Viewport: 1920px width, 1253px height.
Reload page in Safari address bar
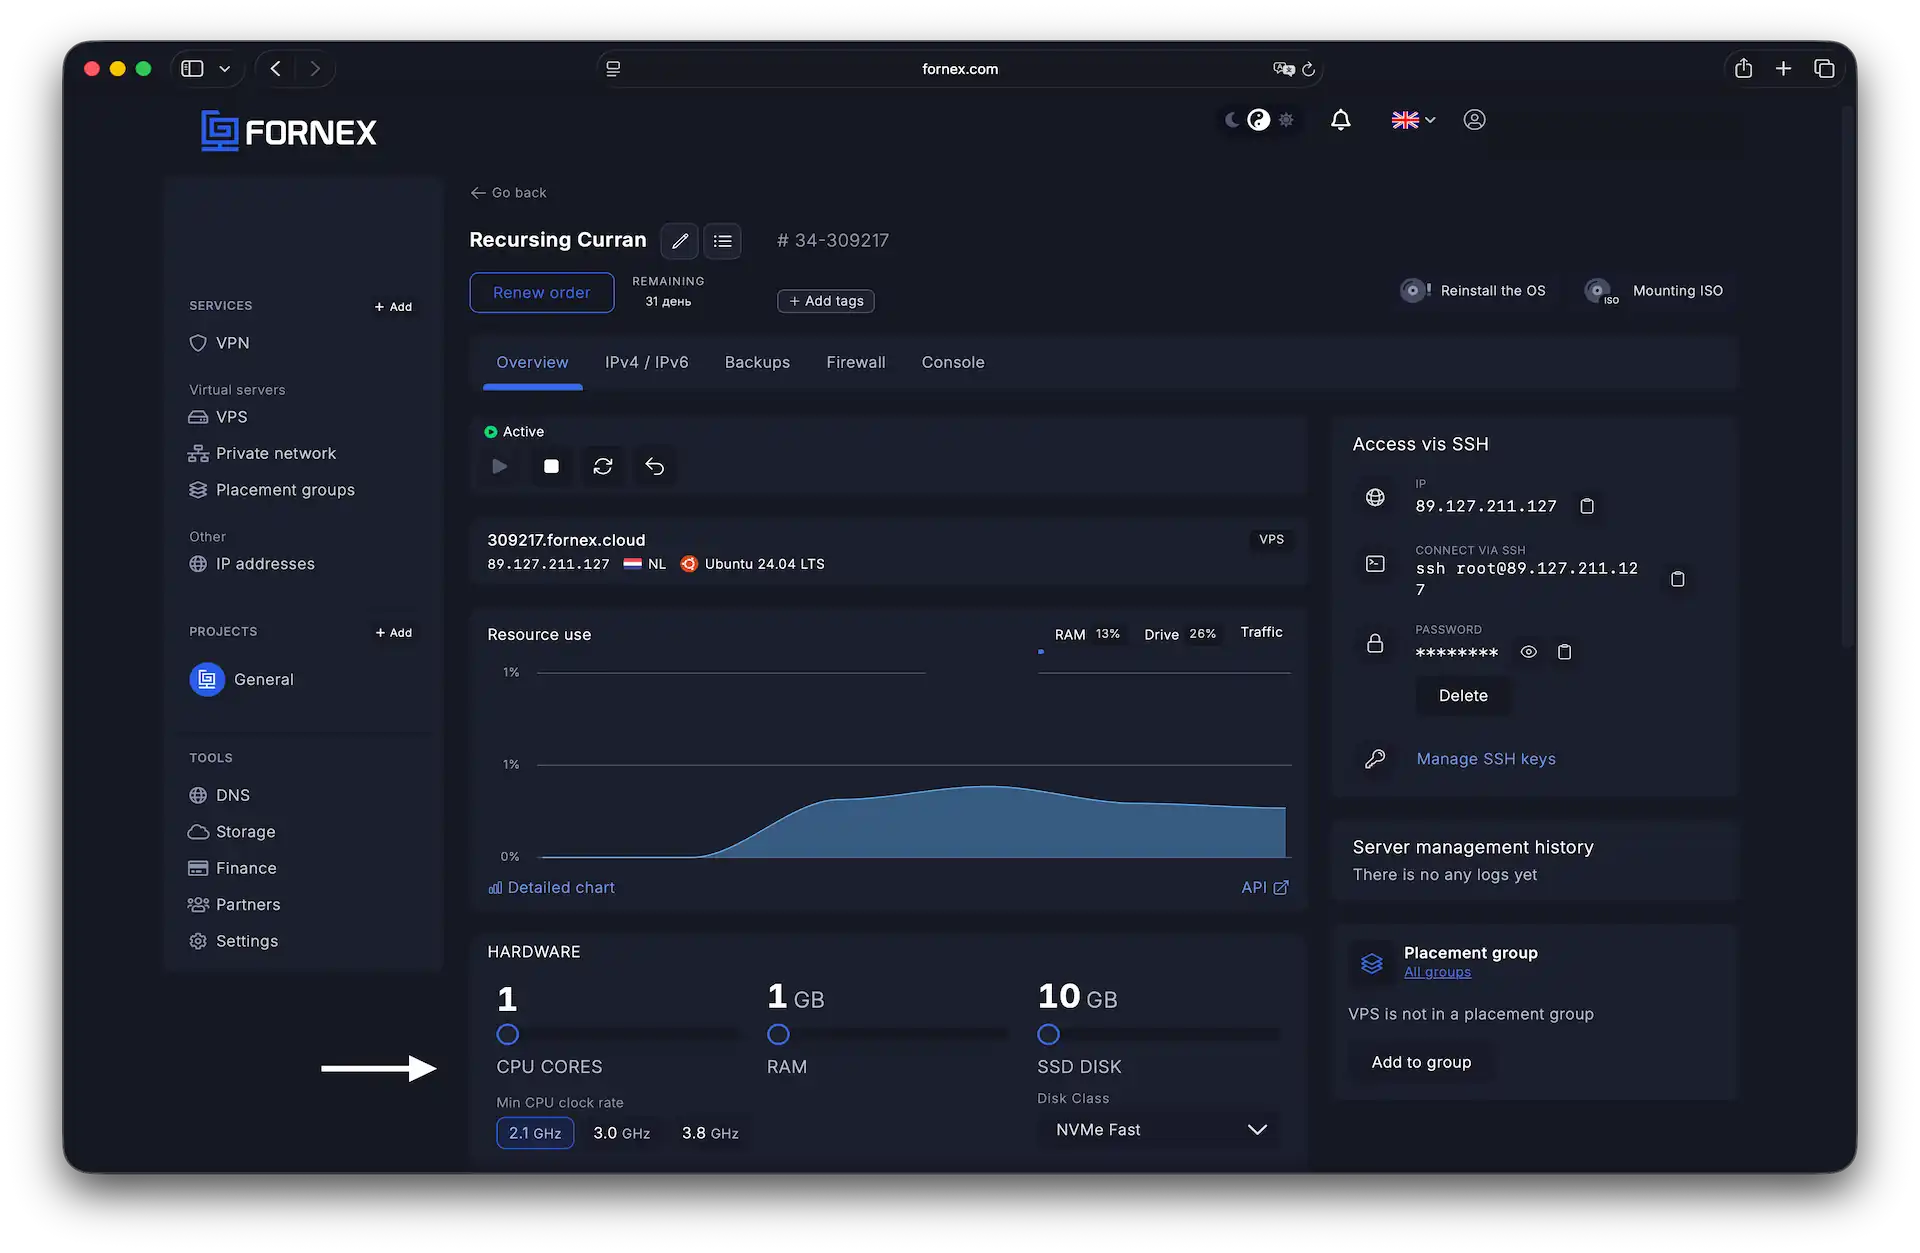[1308, 69]
